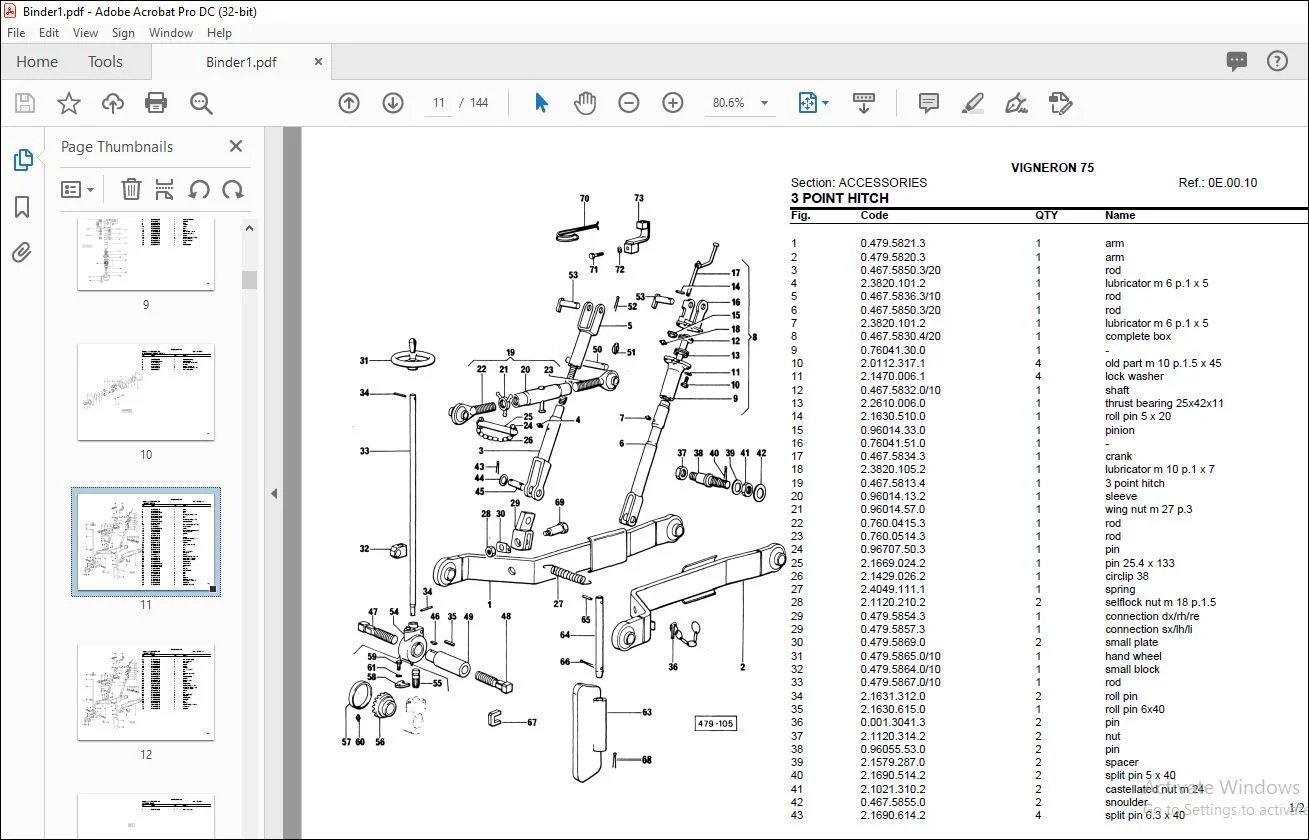Screen dimensions: 1309x840
Task: Click the 'wing nut m 27 p.3' name
Action: point(1148,509)
